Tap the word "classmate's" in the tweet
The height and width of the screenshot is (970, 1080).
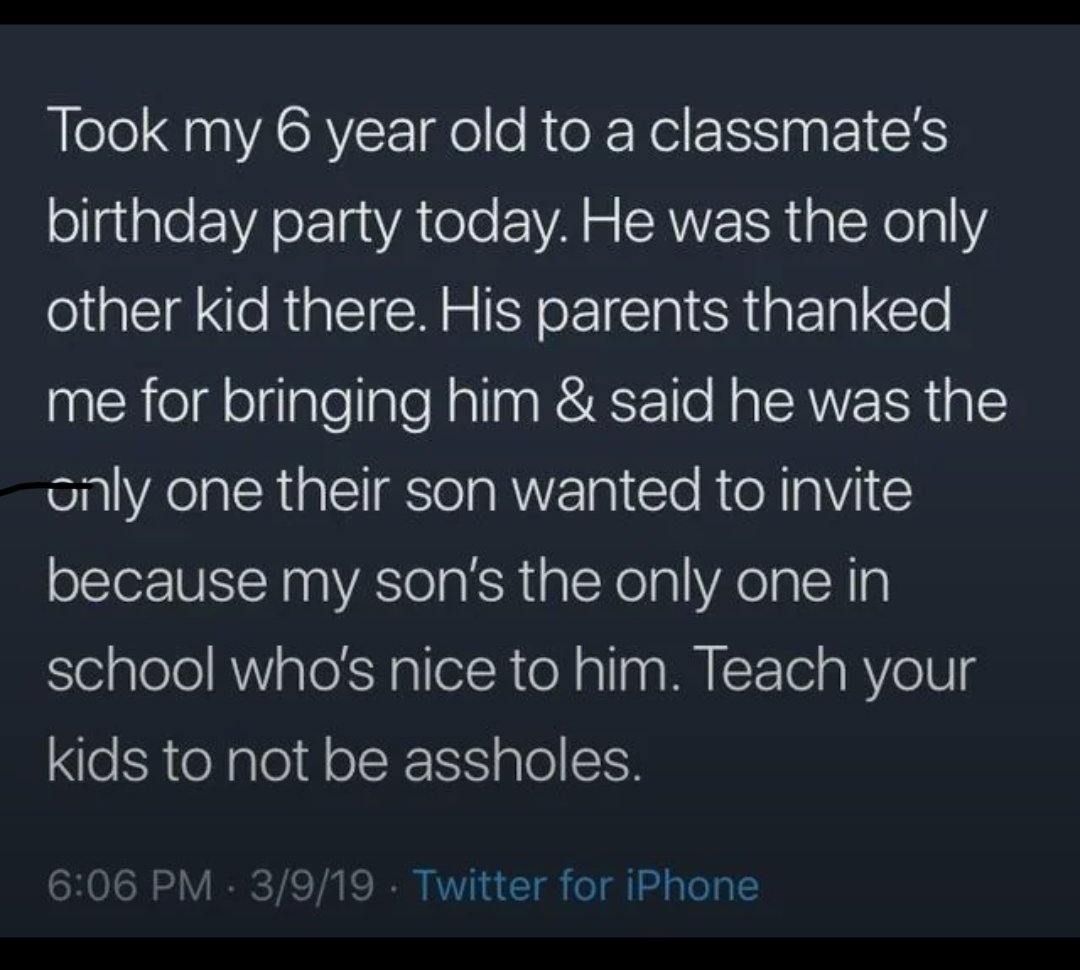[x=799, y=131]
